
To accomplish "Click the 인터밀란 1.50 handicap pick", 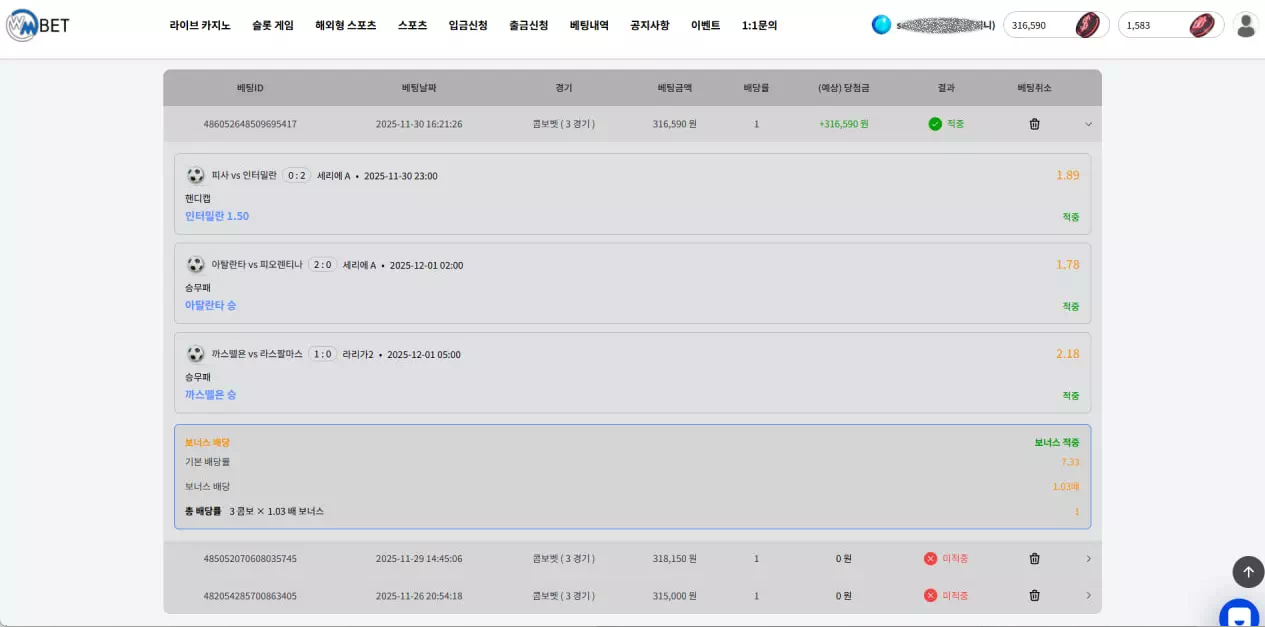I will [x=217, y=216].
